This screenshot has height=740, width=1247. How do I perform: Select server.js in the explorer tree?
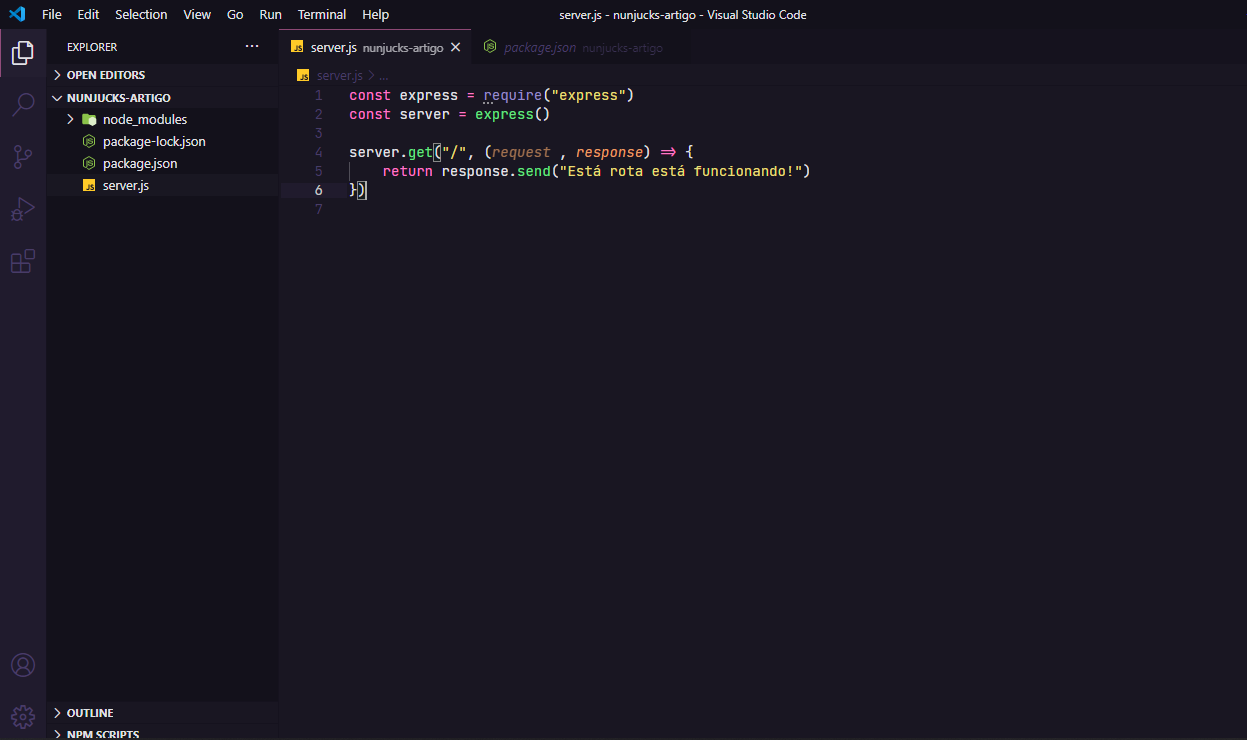coord(126,185)
